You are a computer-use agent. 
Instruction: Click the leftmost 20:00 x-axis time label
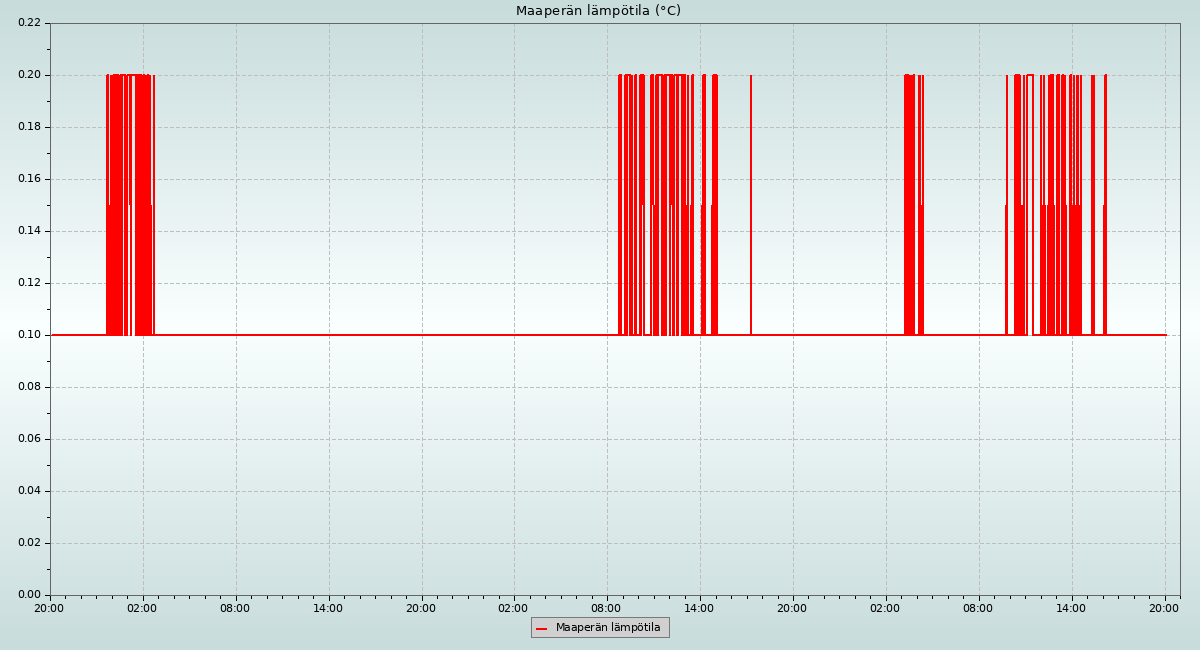[49, 608]
